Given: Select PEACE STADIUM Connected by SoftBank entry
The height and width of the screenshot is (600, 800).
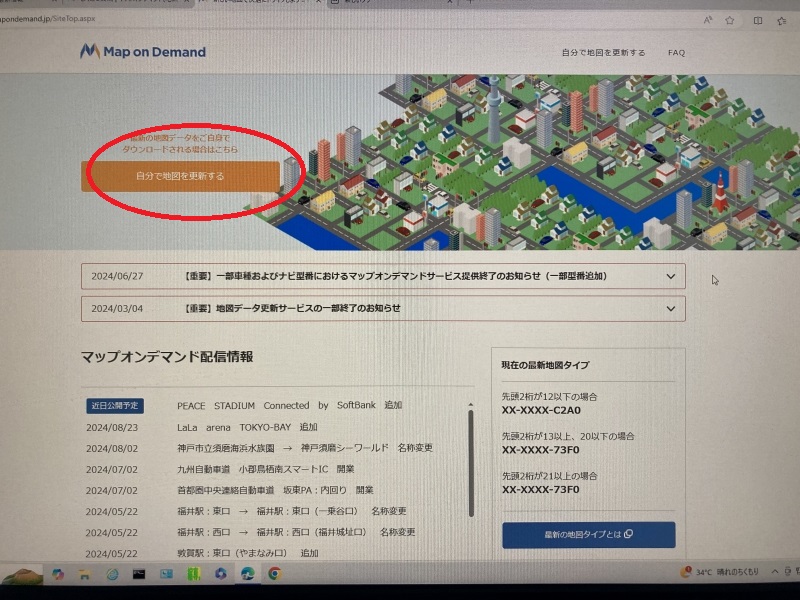Looking at the screenshot, I should pos(289,405).
